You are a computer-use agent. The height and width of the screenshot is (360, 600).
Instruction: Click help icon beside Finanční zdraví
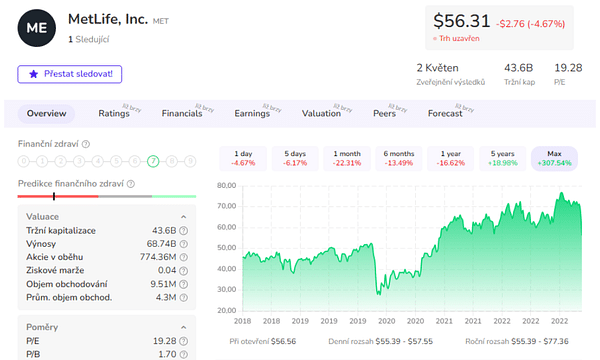click(x=86, y=144)
